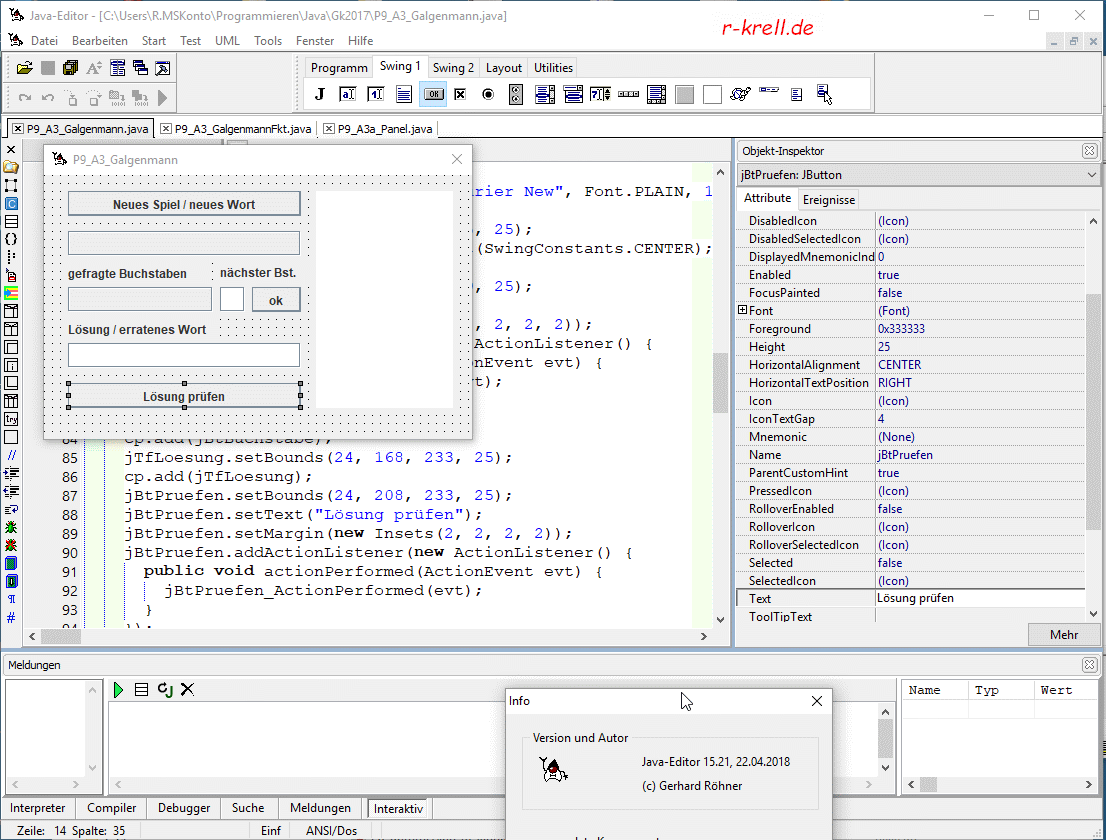Click the Mehr button
The width and height of the screenshot is (1106, 840).
coord(1064,635)
